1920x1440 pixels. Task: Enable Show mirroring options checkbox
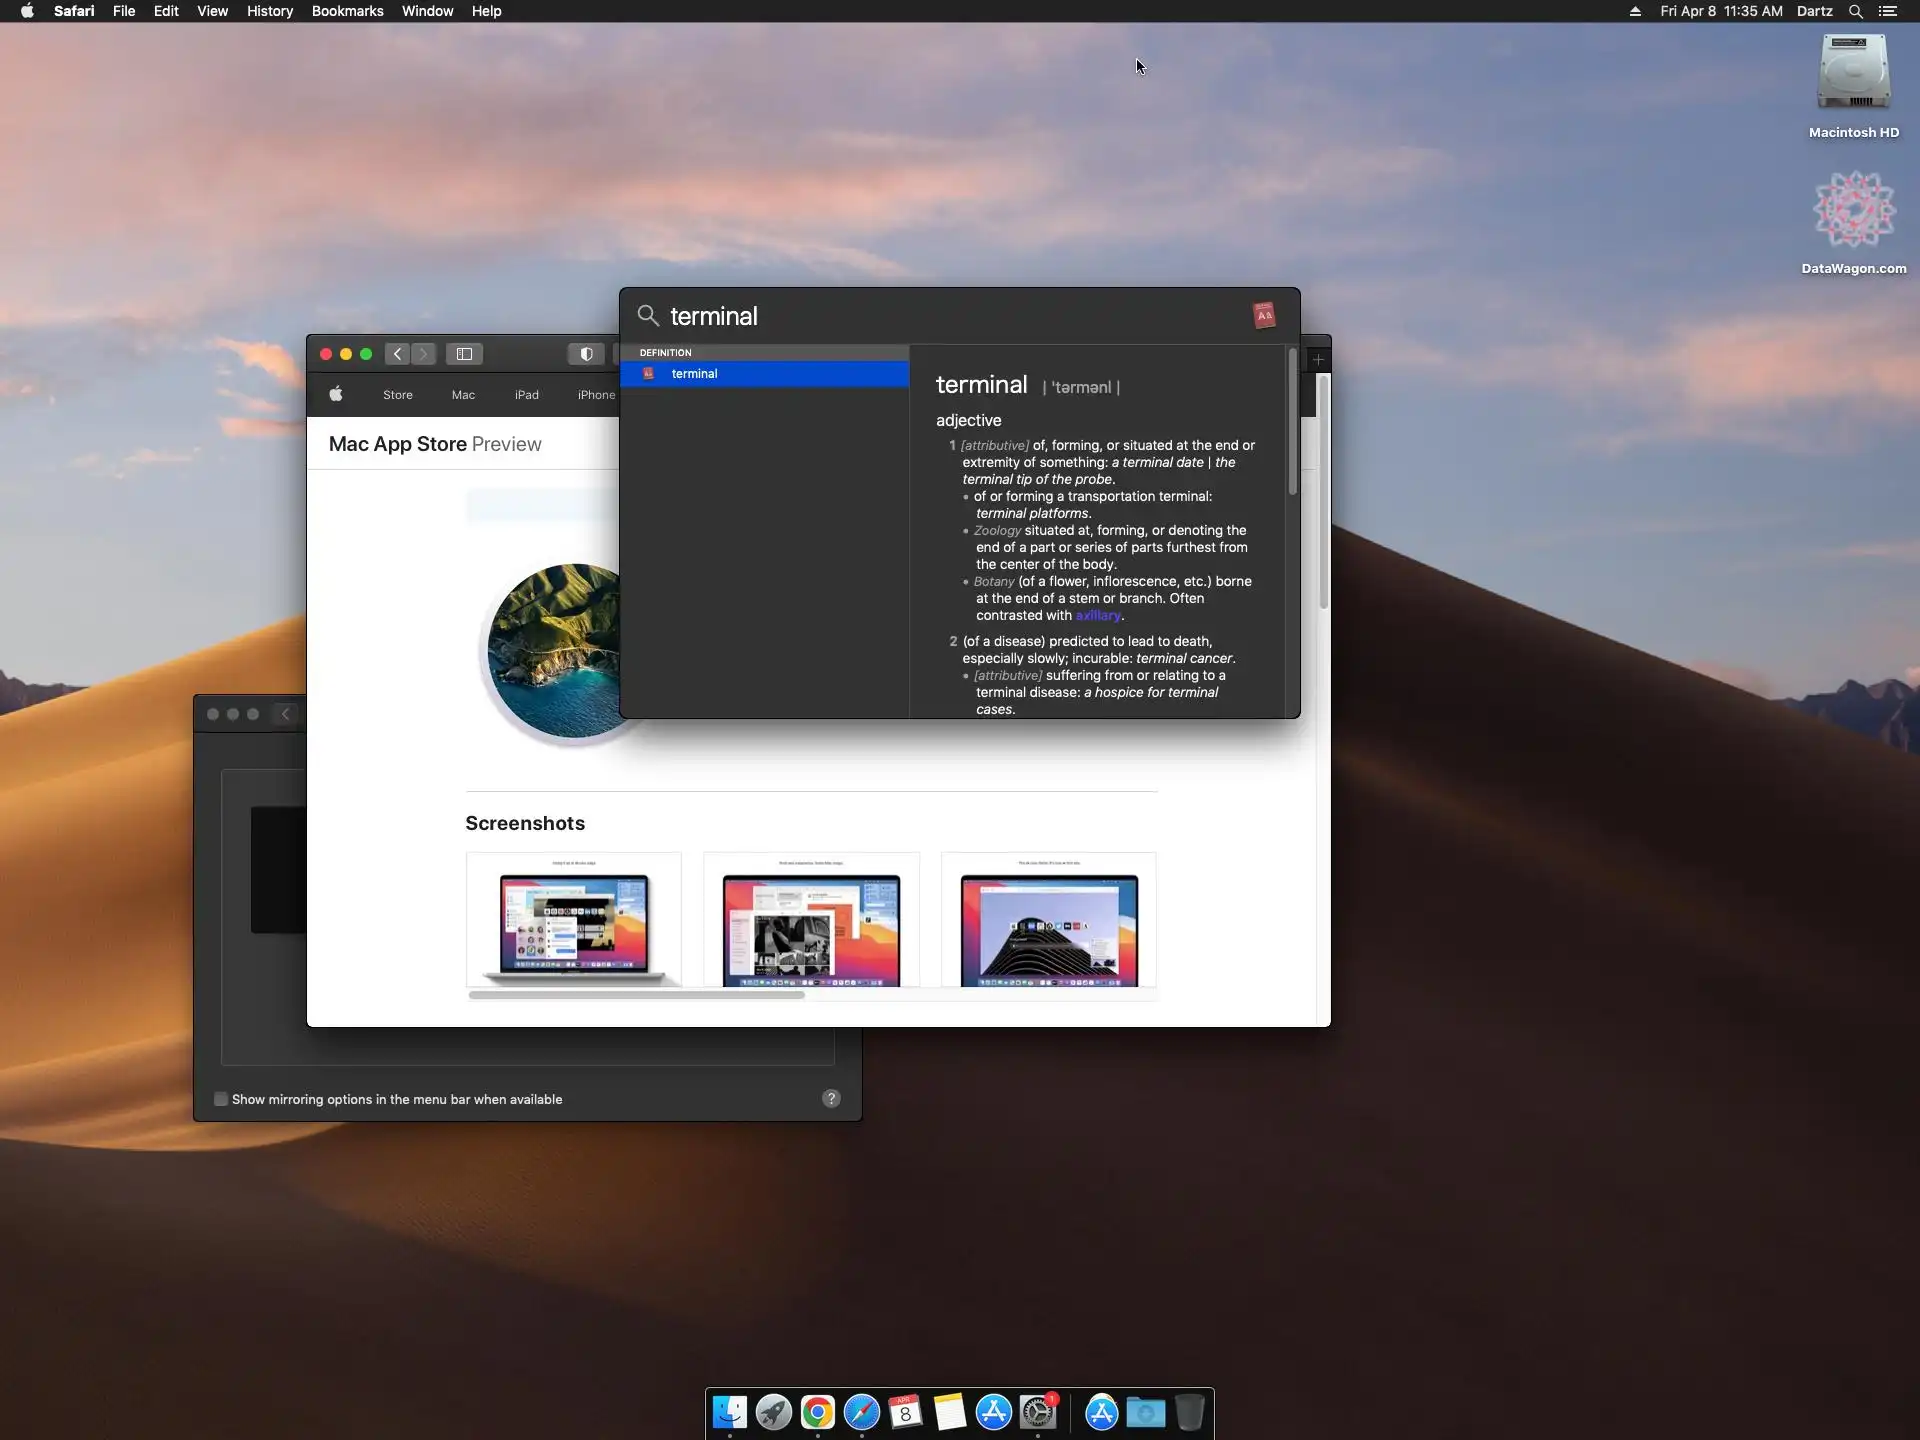[x=221, y=1099]
